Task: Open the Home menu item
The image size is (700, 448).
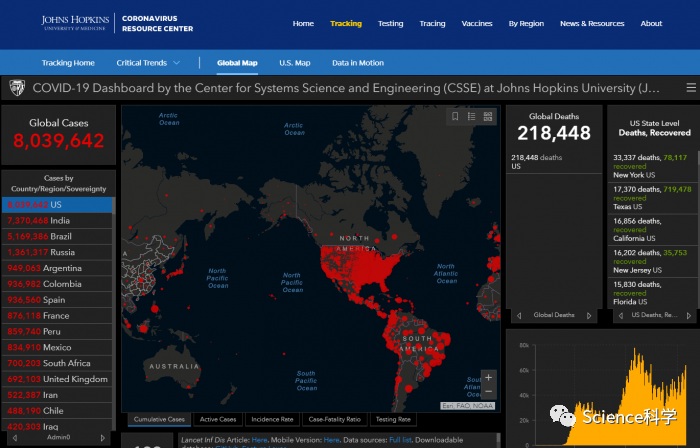Action: pos(303,23)
